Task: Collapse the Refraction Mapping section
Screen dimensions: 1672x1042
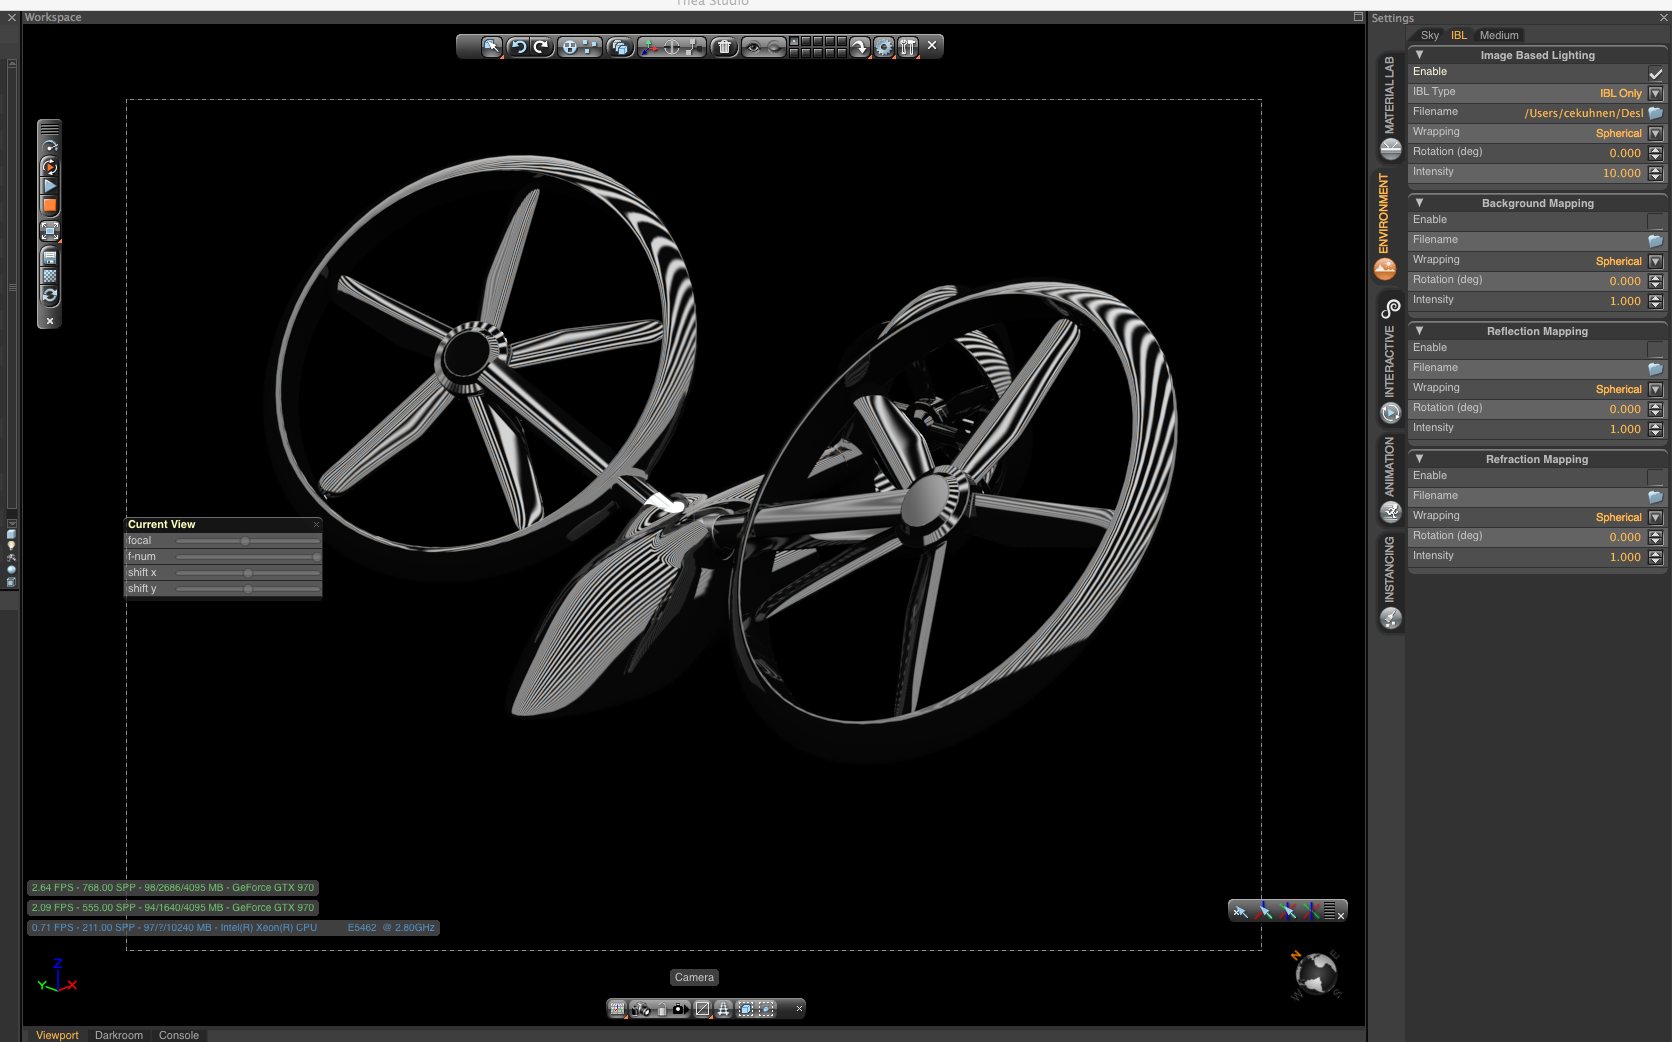Action: tap(1419, 459)
